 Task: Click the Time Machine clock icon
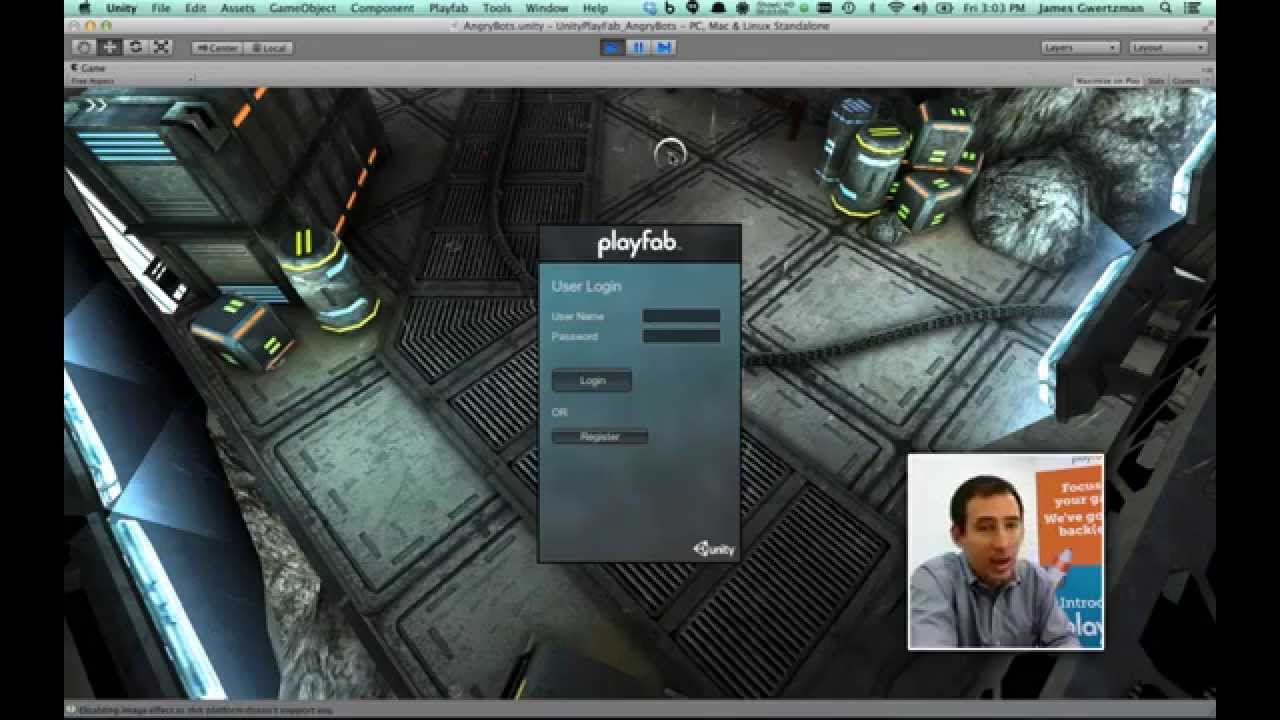pyautogui.click(x=848, y=8)
